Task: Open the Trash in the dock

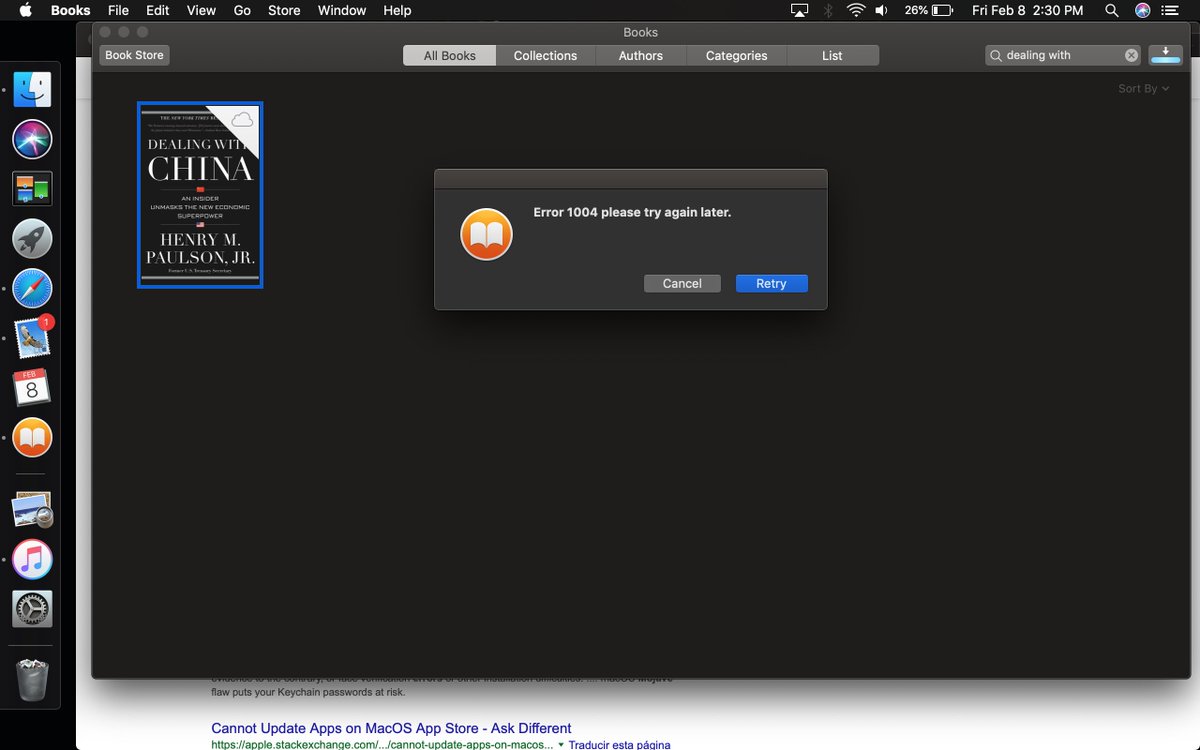Action: coord(32,680)
